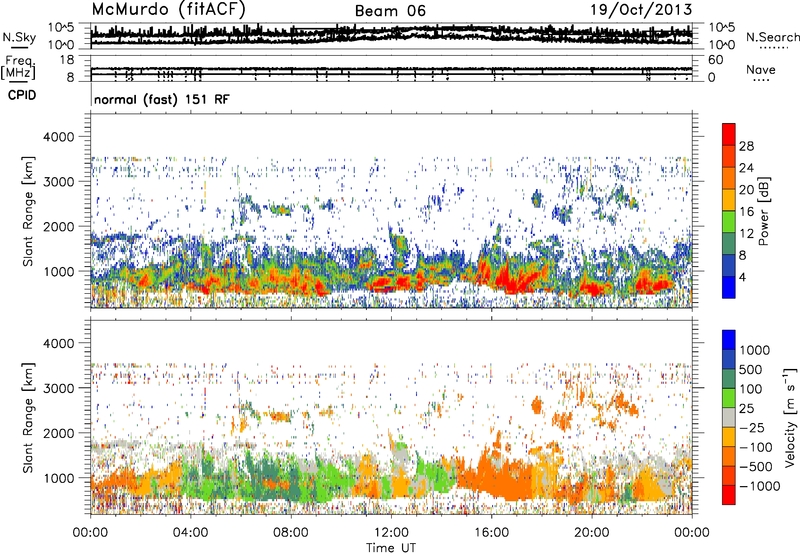The width and height of the screenshot is (800, 554).
Task: Click the 4000 km tick on the power panel
Action: (61, 137)
